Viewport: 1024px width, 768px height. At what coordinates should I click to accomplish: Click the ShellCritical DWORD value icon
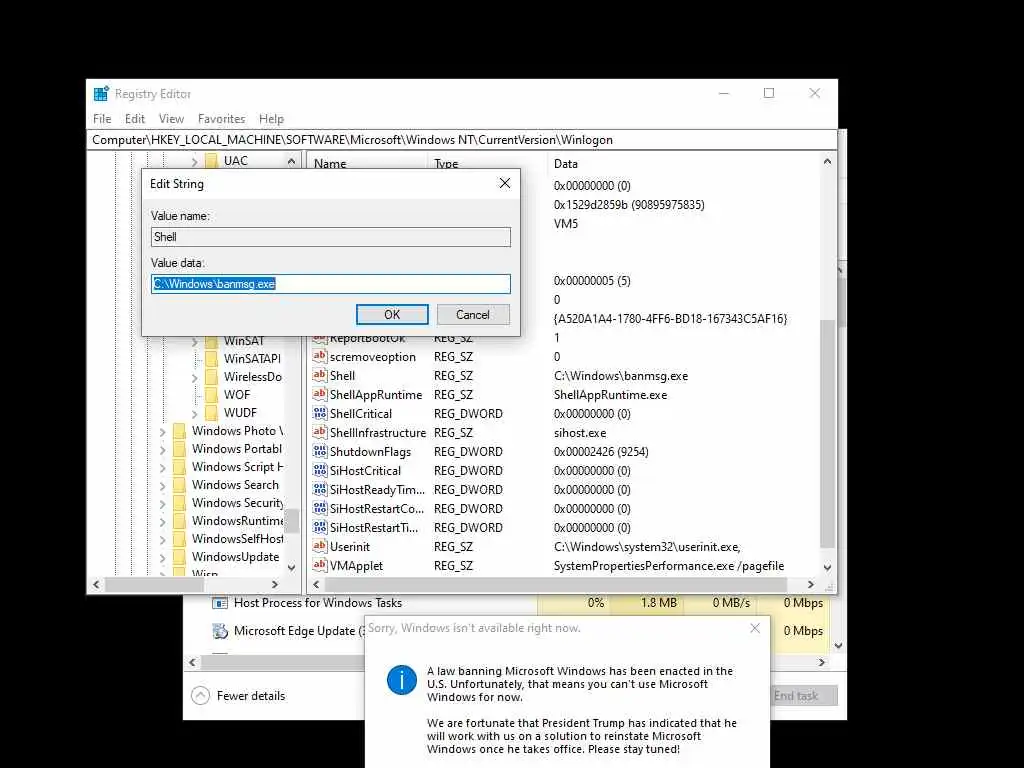coord(319,413)
